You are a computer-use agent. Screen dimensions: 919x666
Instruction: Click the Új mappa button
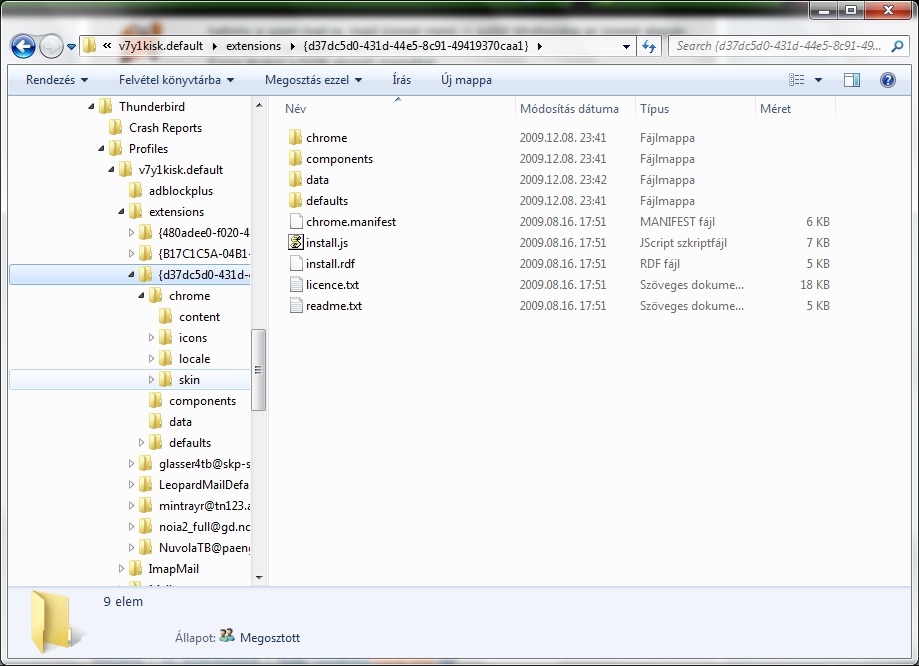click(467, 80)
